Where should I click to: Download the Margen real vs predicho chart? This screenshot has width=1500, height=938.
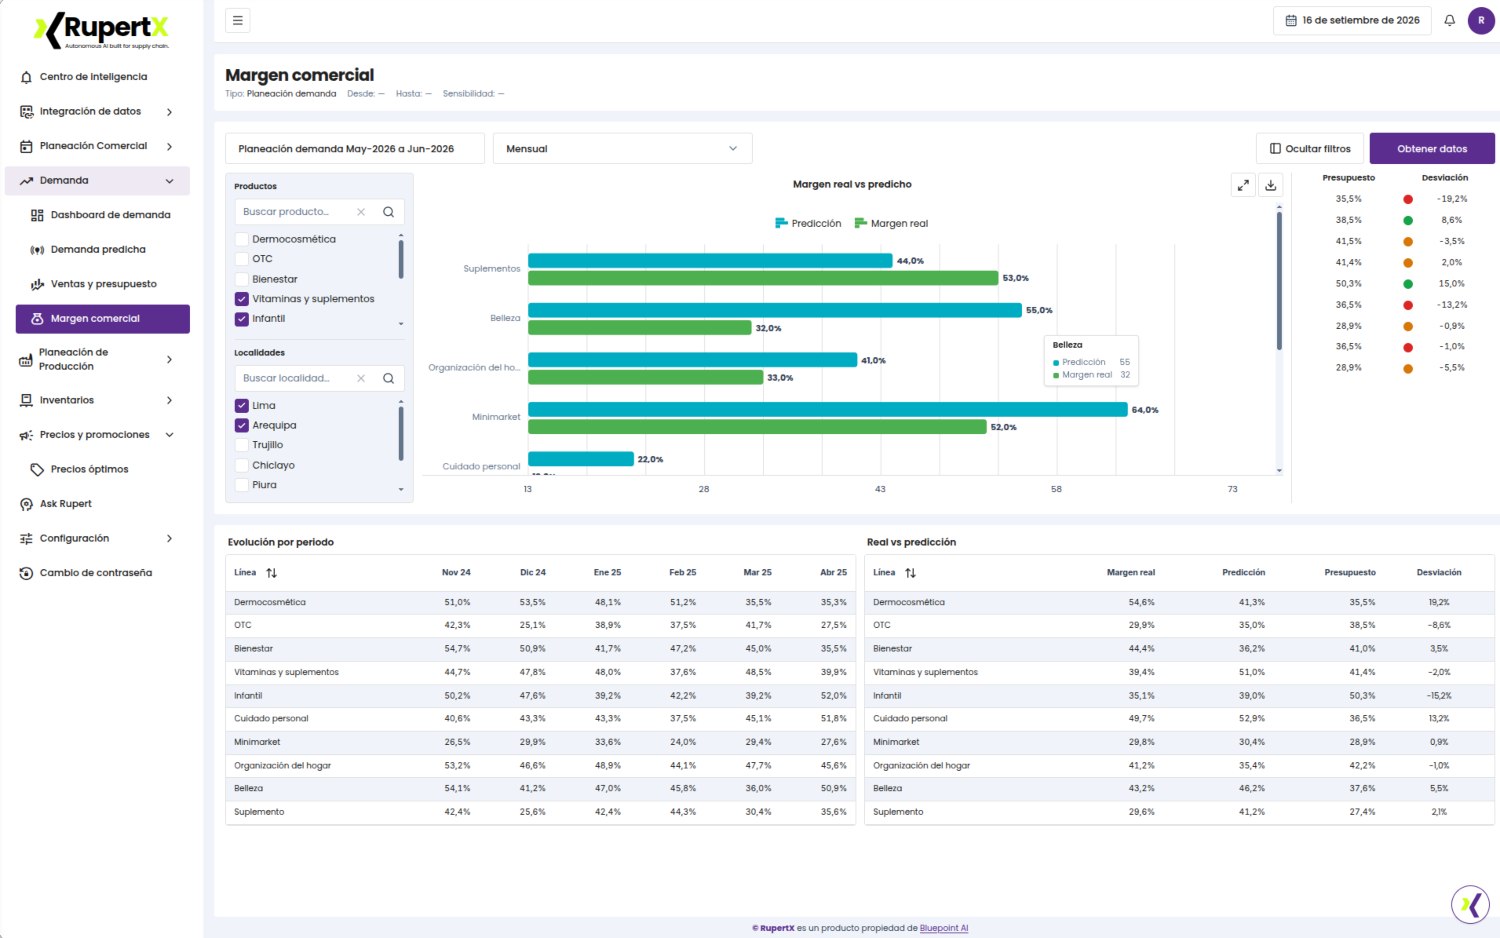coord(1271,185)
